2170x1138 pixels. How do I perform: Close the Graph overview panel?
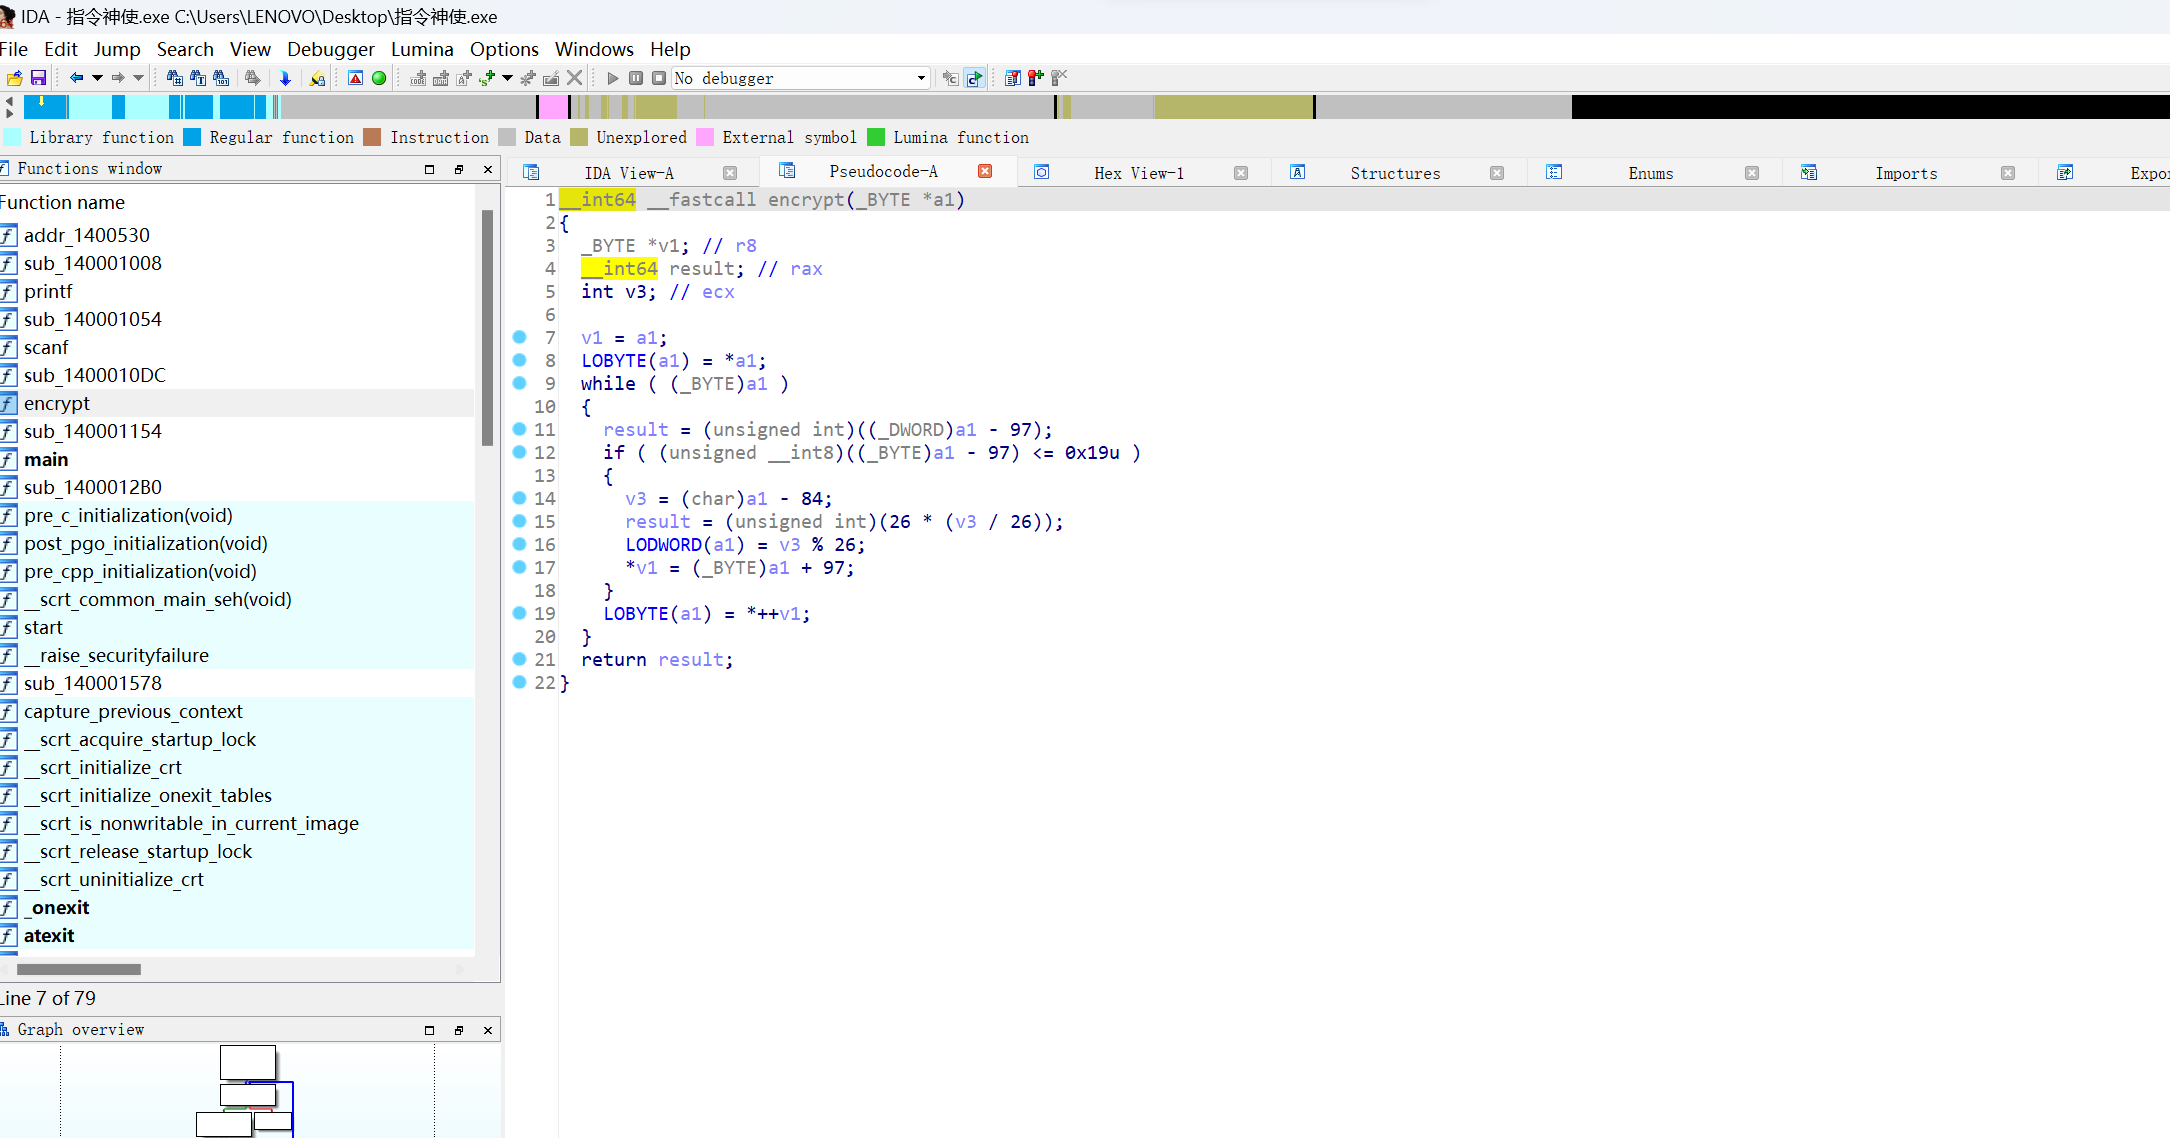click(488, 1030)
